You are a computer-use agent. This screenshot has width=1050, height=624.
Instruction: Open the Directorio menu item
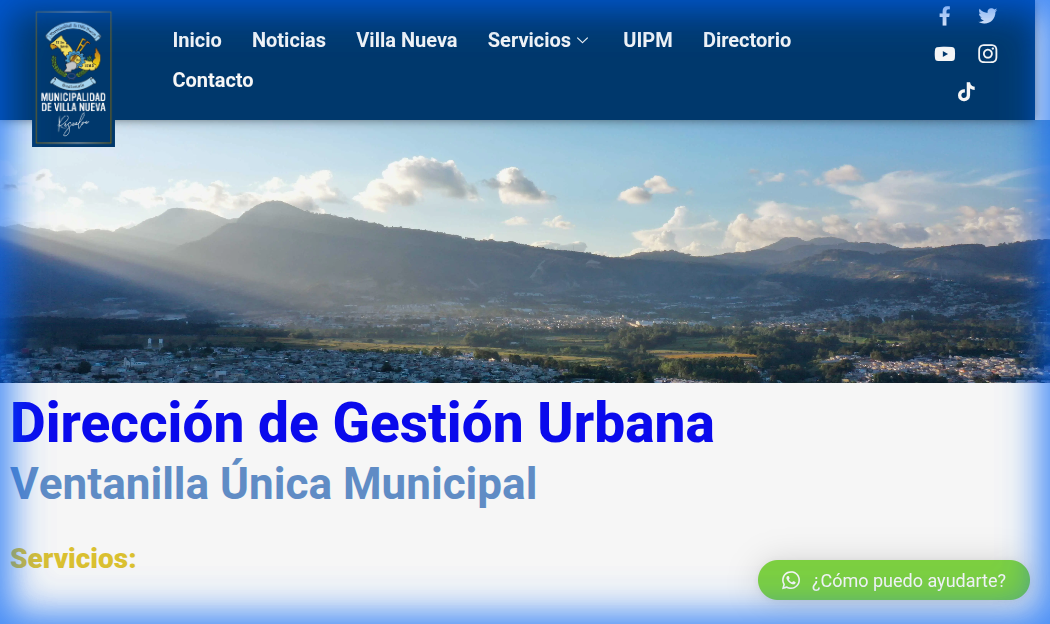coord(747,40)
